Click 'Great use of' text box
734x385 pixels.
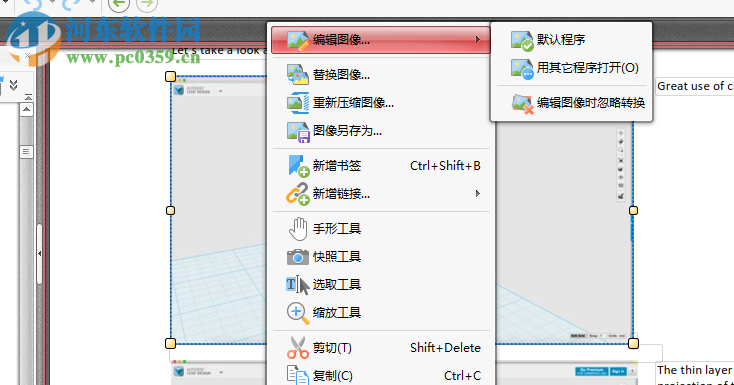pos(695,86)
